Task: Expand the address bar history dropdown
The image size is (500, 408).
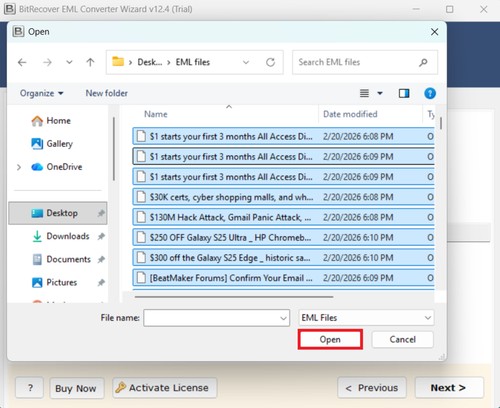Action: [246, 62]
